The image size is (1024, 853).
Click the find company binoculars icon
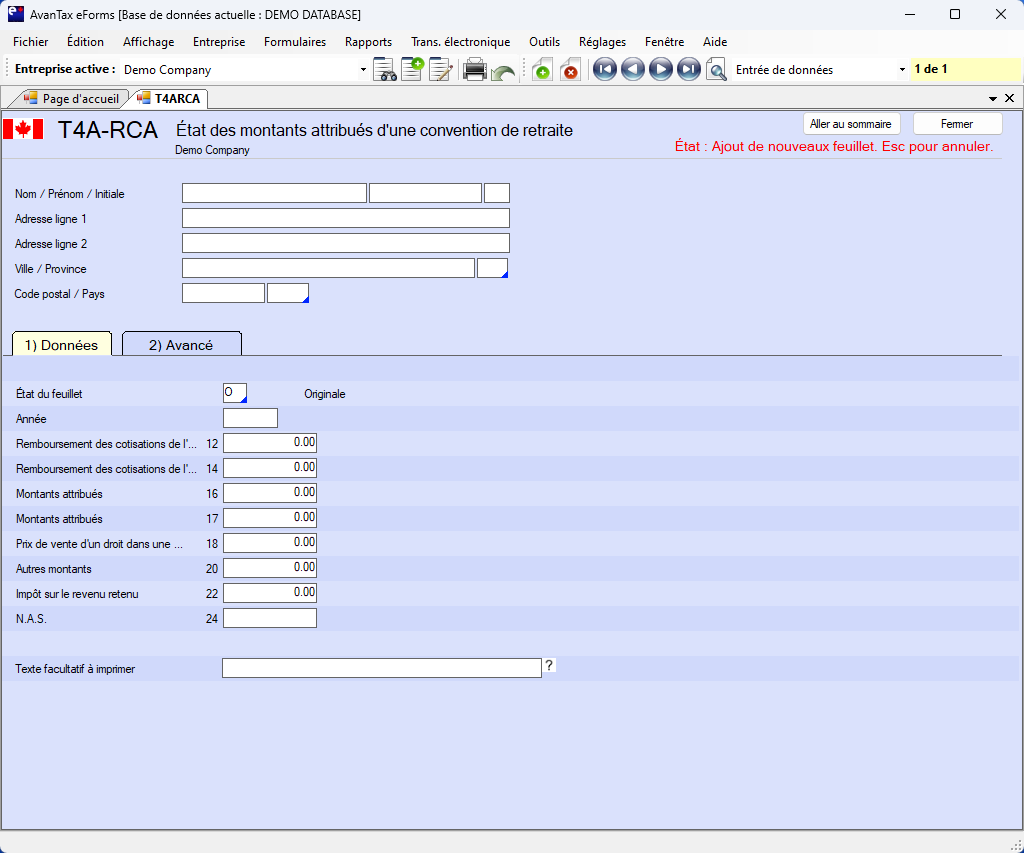385,70
